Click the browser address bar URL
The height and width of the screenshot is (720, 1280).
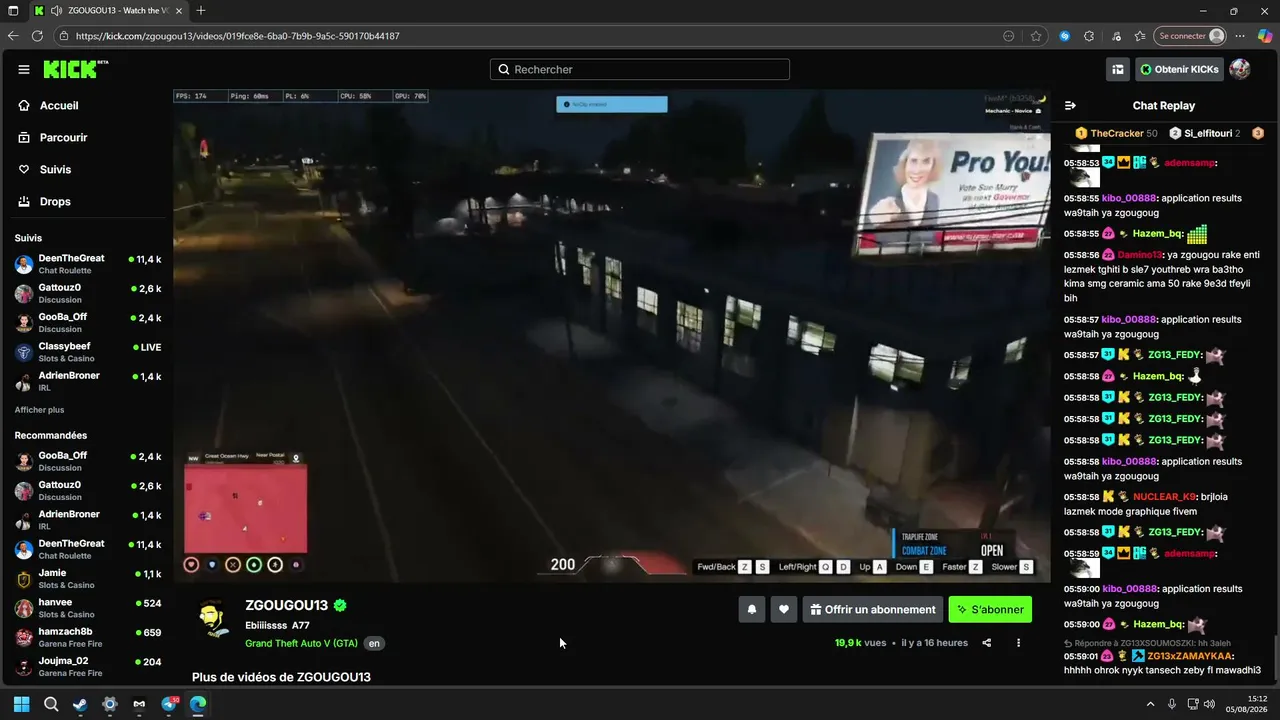pos(237,36)
